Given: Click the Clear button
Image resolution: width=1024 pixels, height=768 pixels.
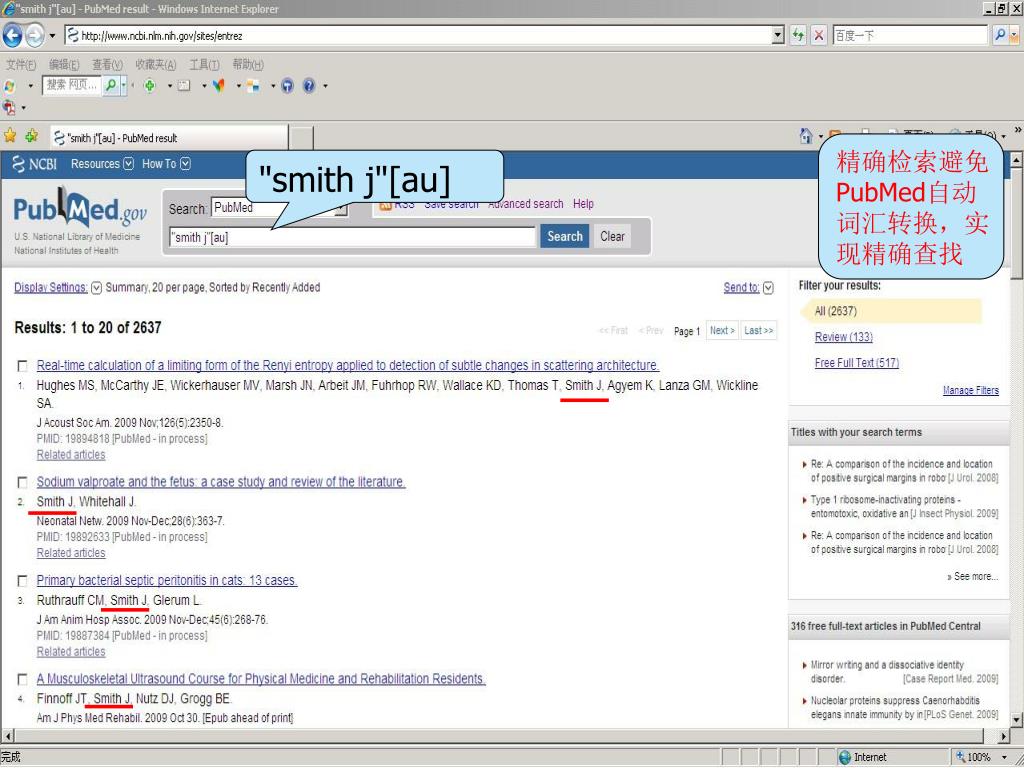Looking at the screenshot, I should (612, 236).
